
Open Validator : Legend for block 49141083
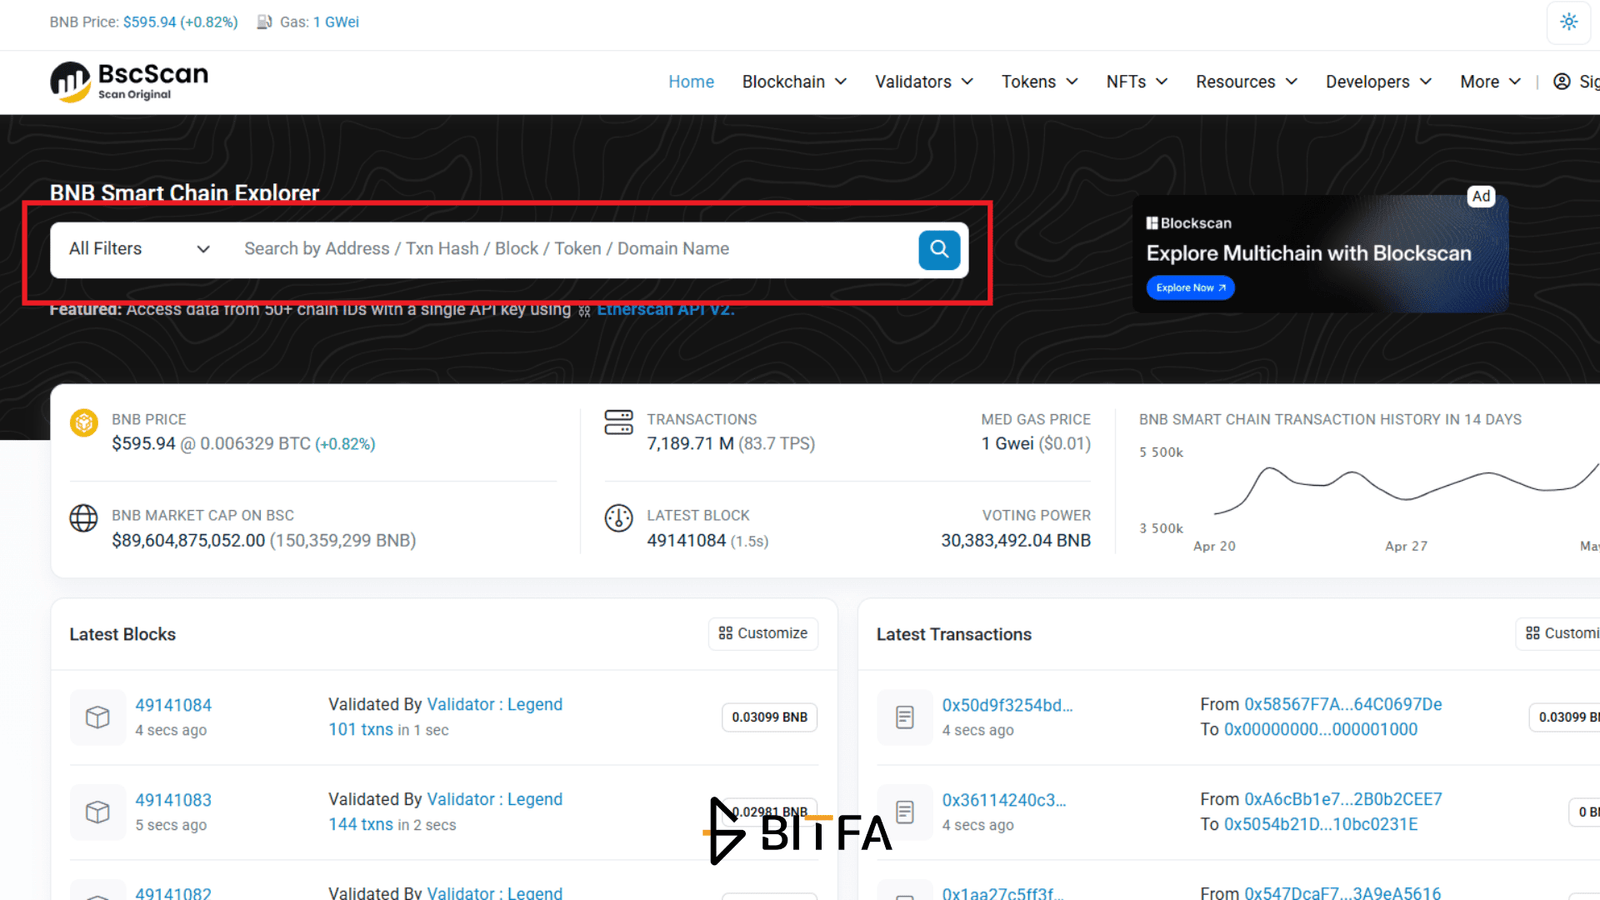(x=495, y=799)
